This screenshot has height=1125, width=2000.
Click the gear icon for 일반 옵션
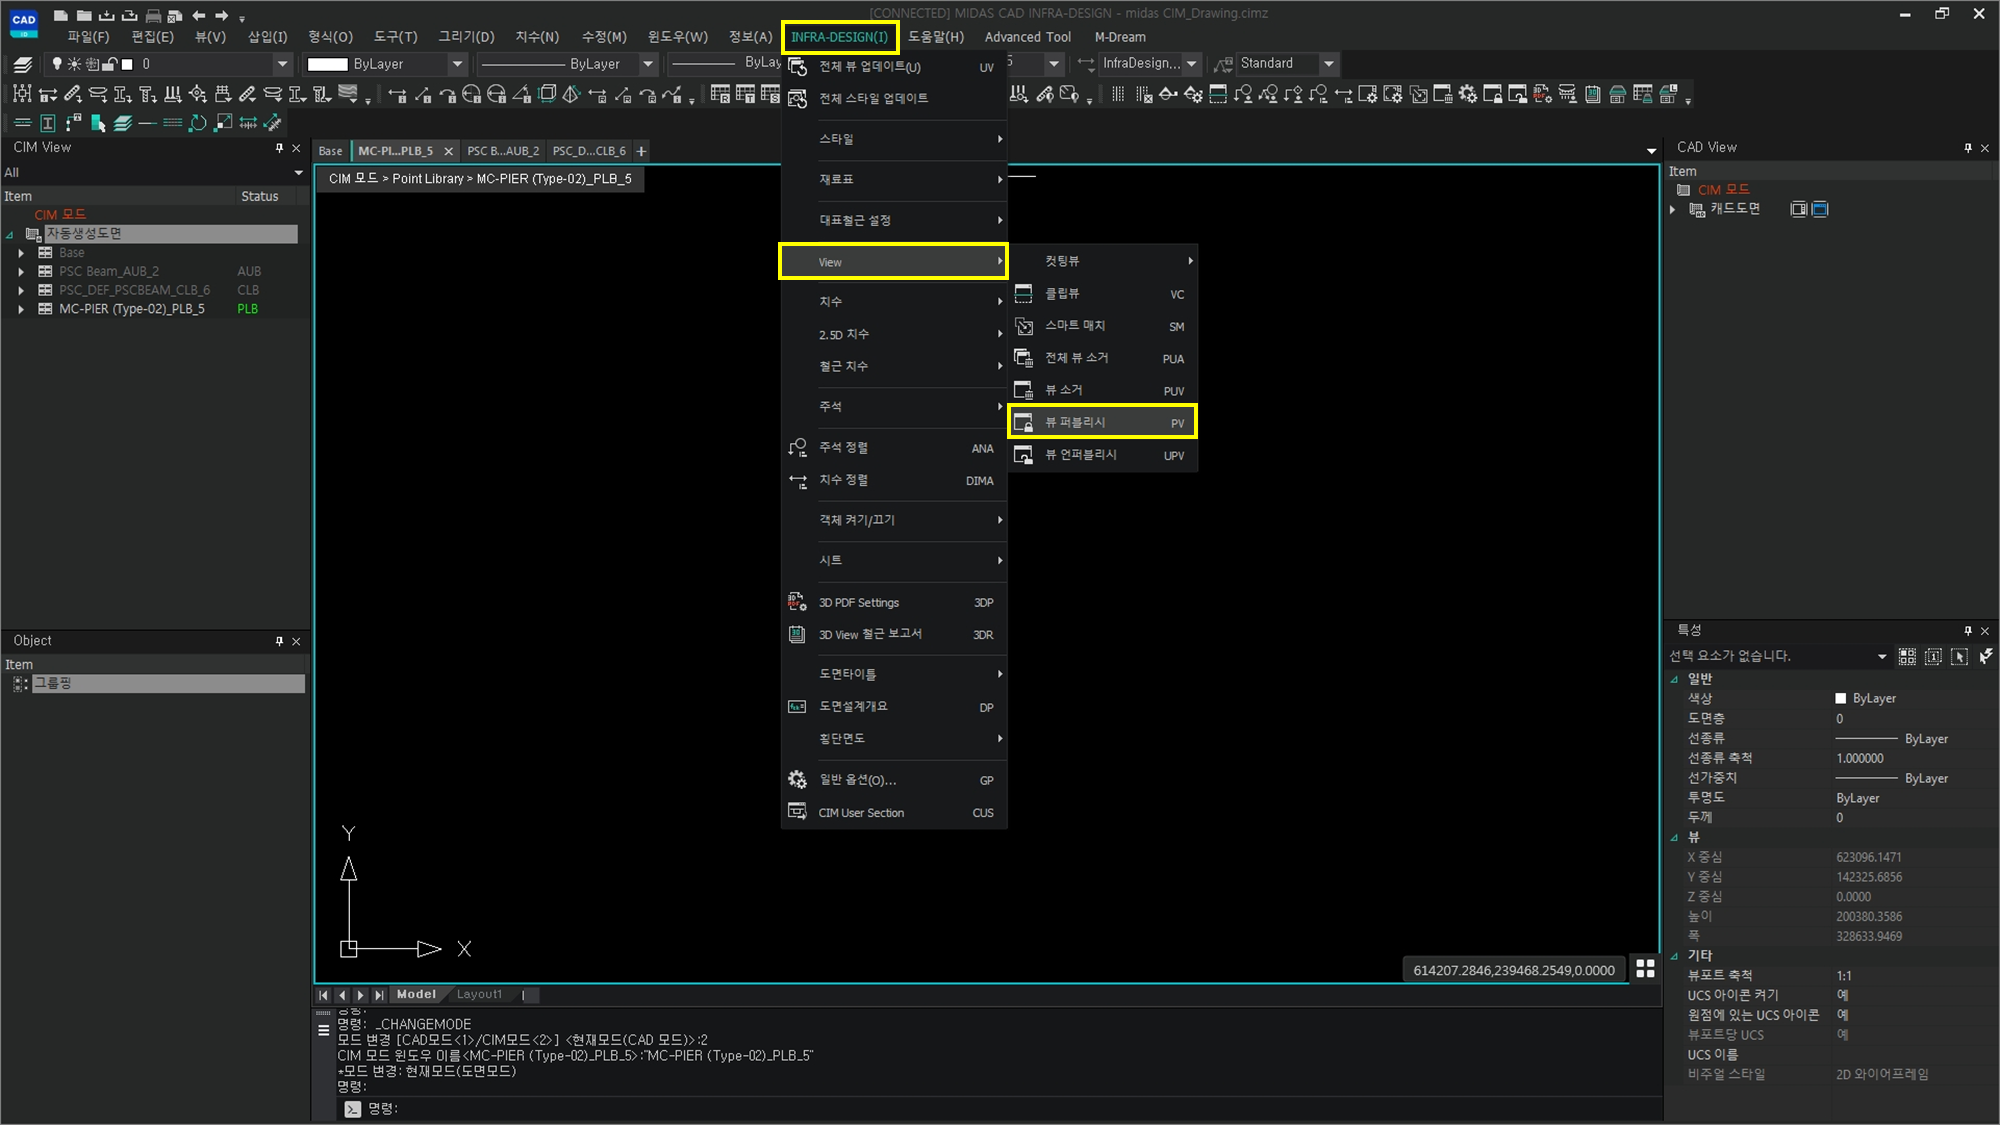coord(797,779)
